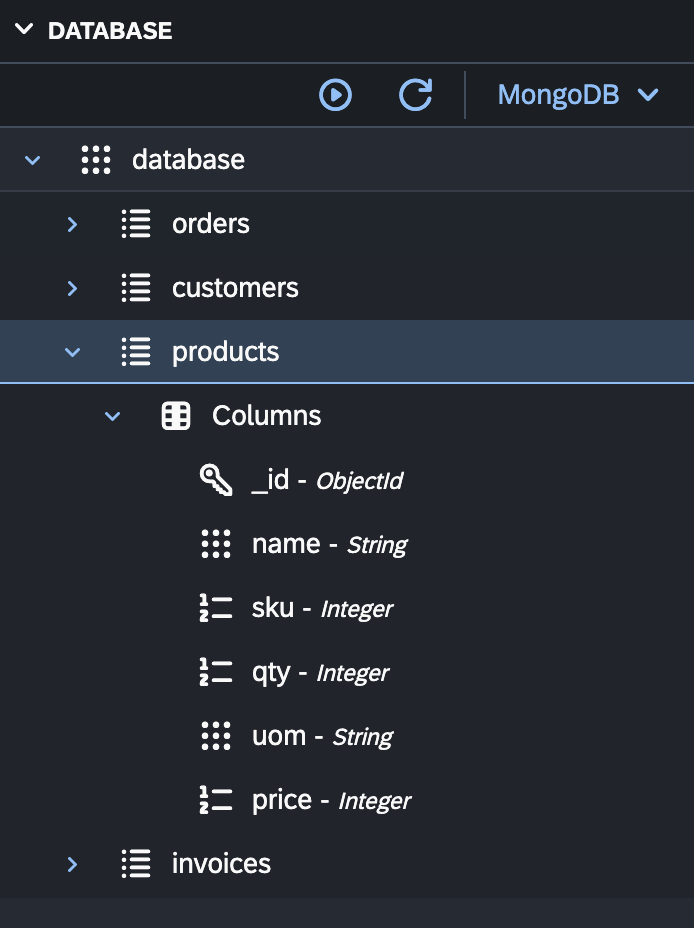Click the Columns table icon
694x928 pixels.
point(176,415)
